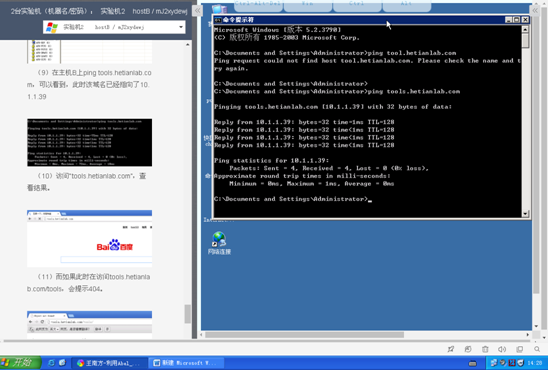Click the red square tray icon
Viewport: 548px width, 370px height.
(x=512, y=363)
